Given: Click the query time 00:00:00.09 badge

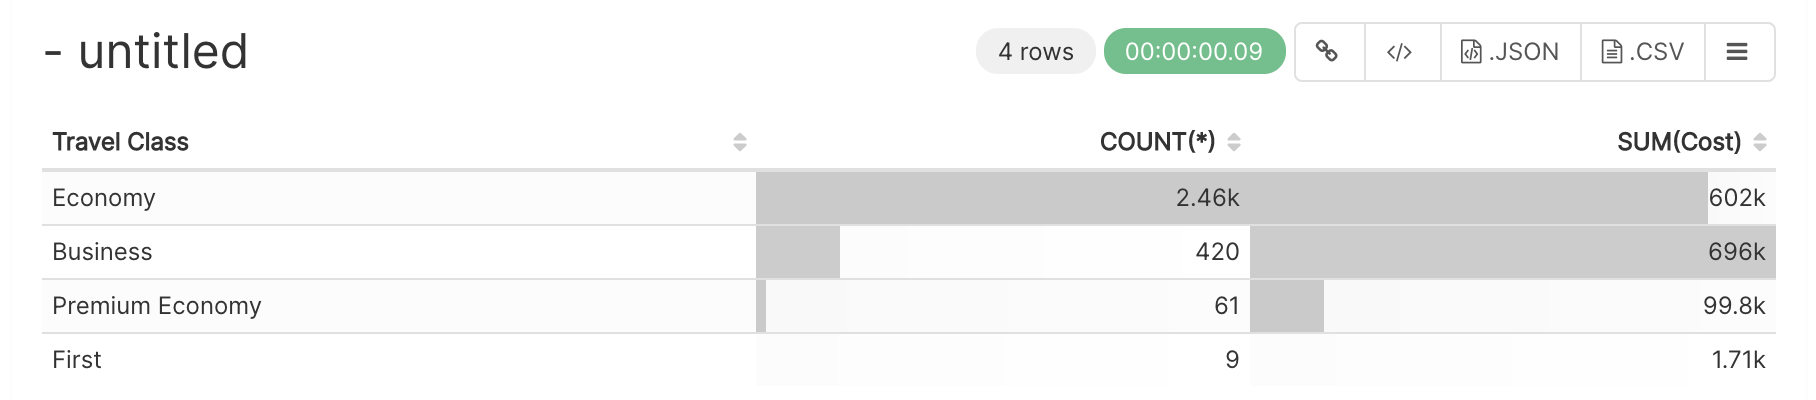Looking at the screenshot, I should 1193,52.
